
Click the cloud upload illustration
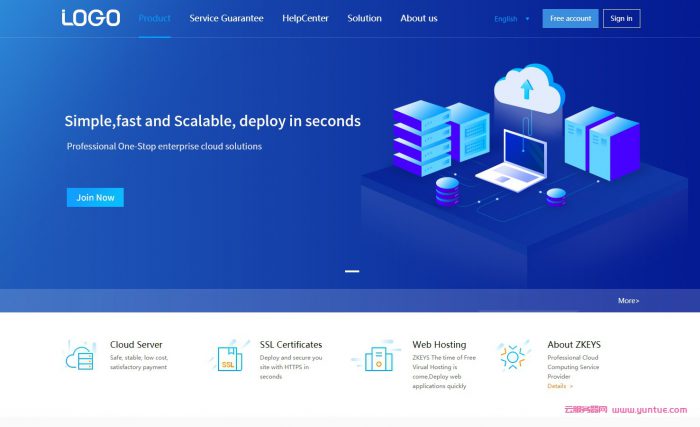point(525,87)
